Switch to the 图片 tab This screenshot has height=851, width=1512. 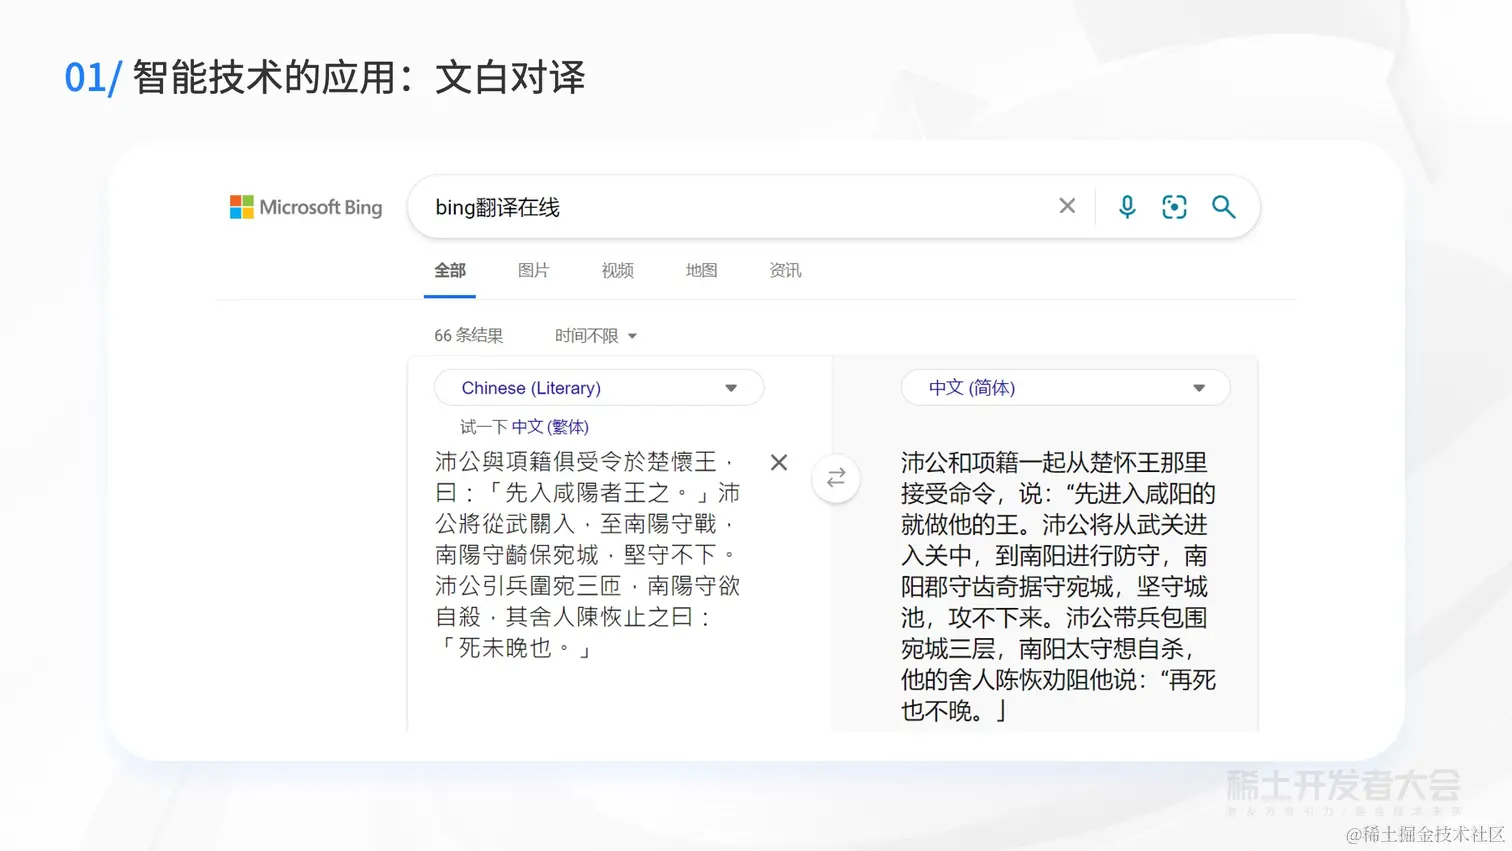click(x=534, y=271)
